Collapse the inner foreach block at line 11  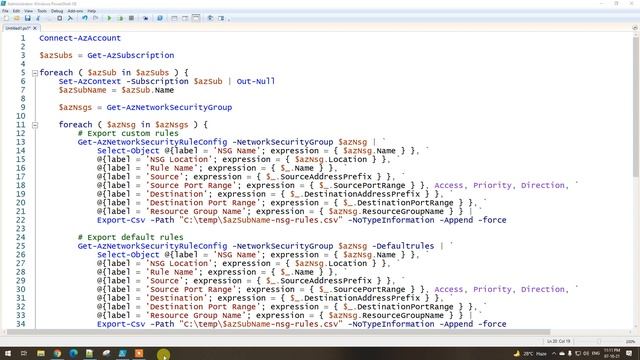click(35, 125)
